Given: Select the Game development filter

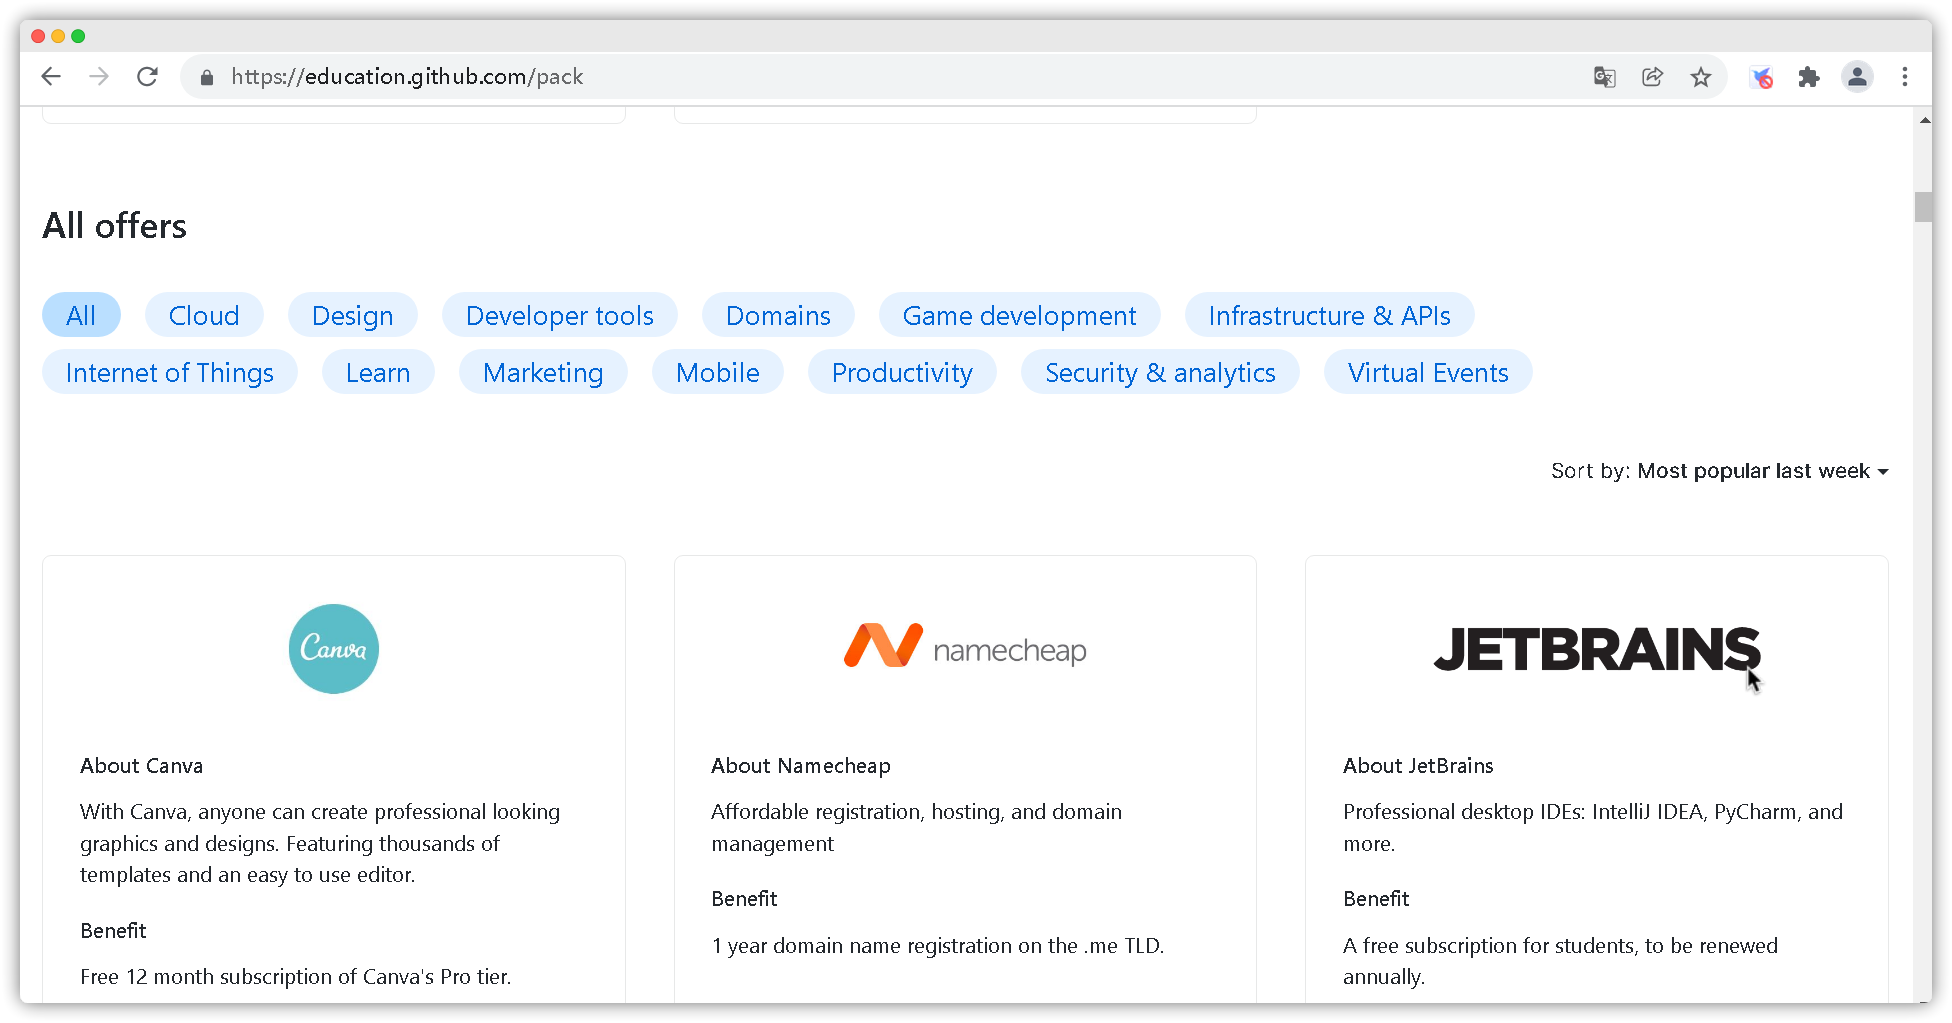Looking at the screenshot, I should [x=1019, y=315].
